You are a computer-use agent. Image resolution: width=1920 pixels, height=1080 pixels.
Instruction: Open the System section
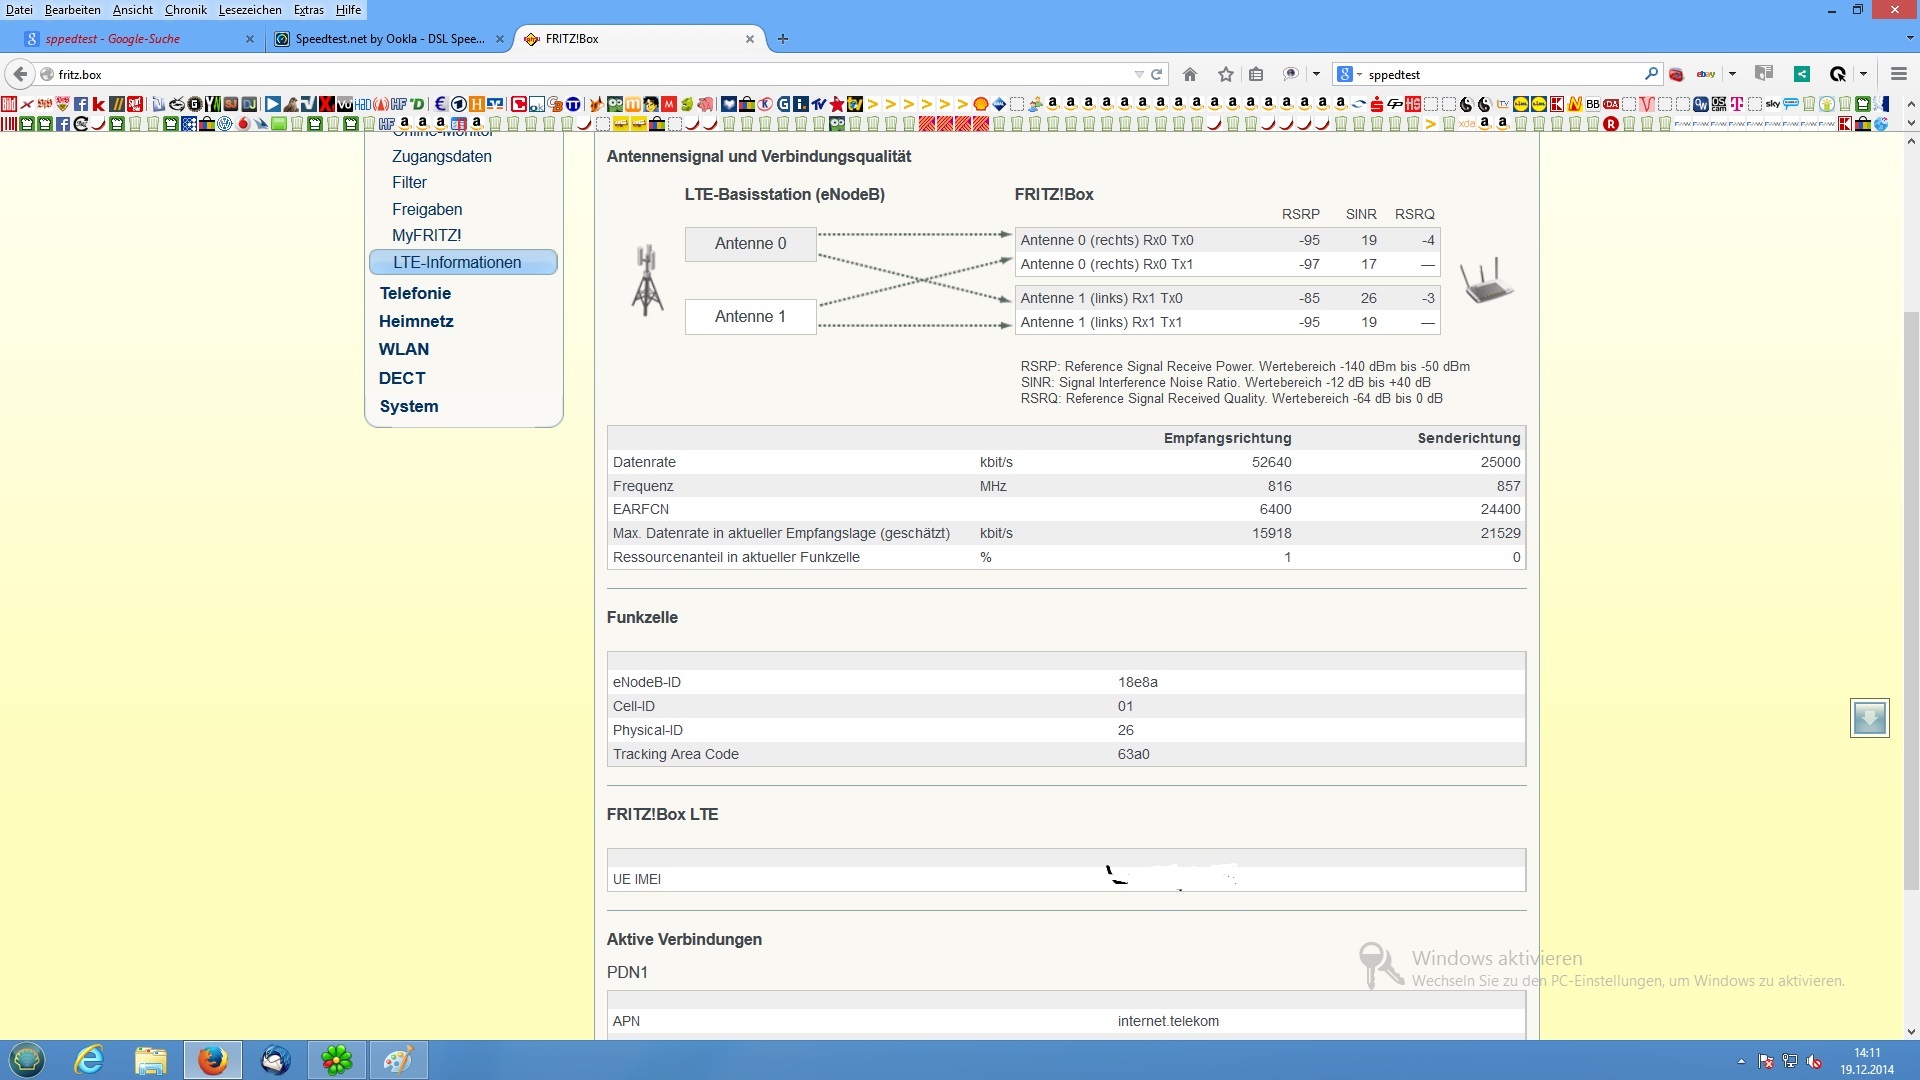[409, 406]
